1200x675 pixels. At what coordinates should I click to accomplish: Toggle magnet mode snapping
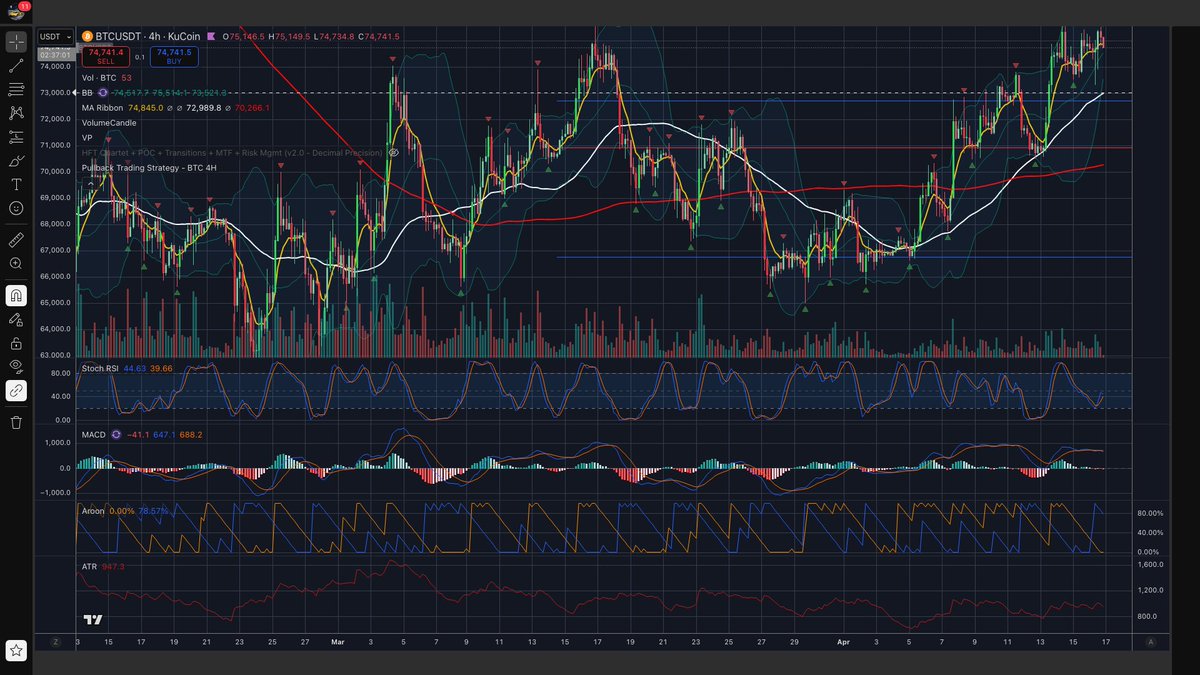pyautogui.click(x=16, y=296)
